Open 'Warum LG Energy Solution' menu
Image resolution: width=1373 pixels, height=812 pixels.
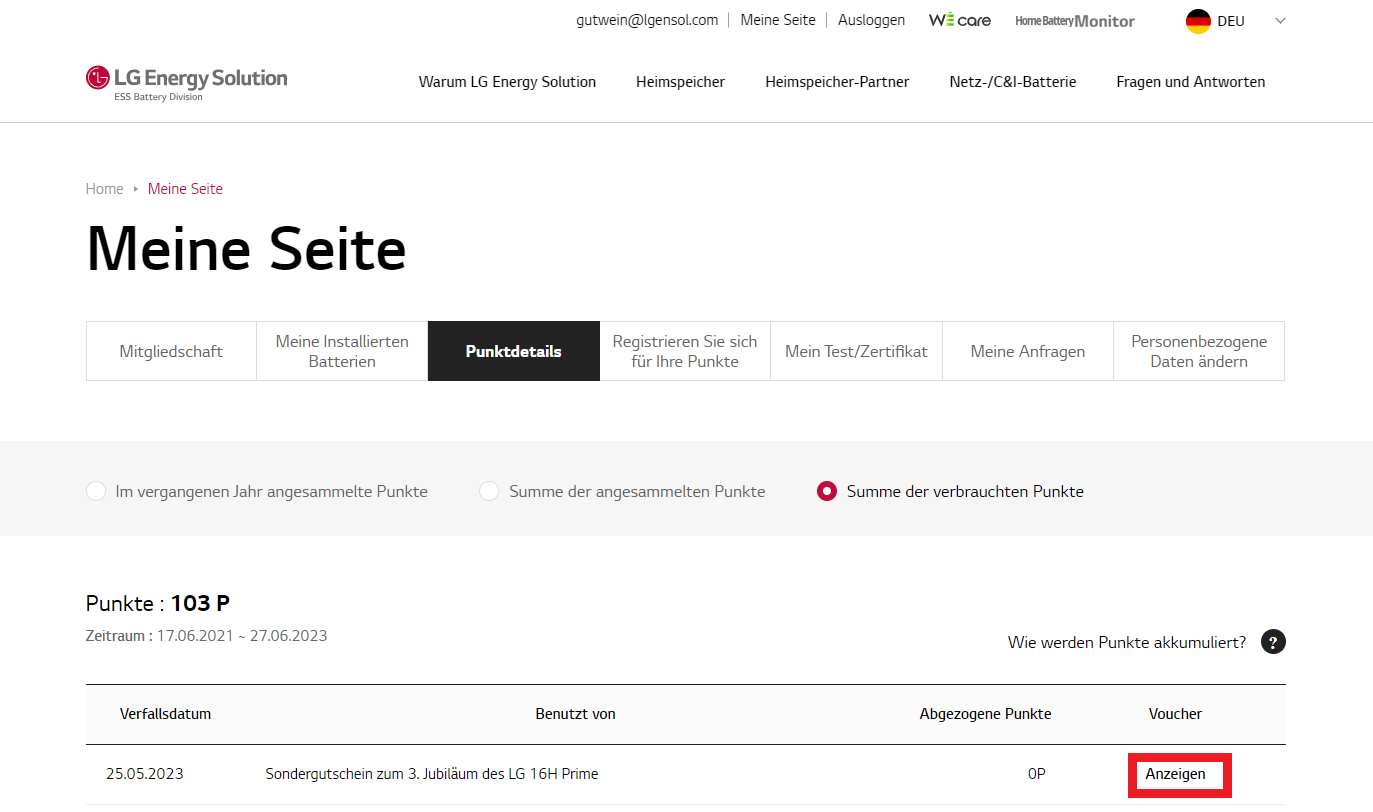[x=507, y=82]
